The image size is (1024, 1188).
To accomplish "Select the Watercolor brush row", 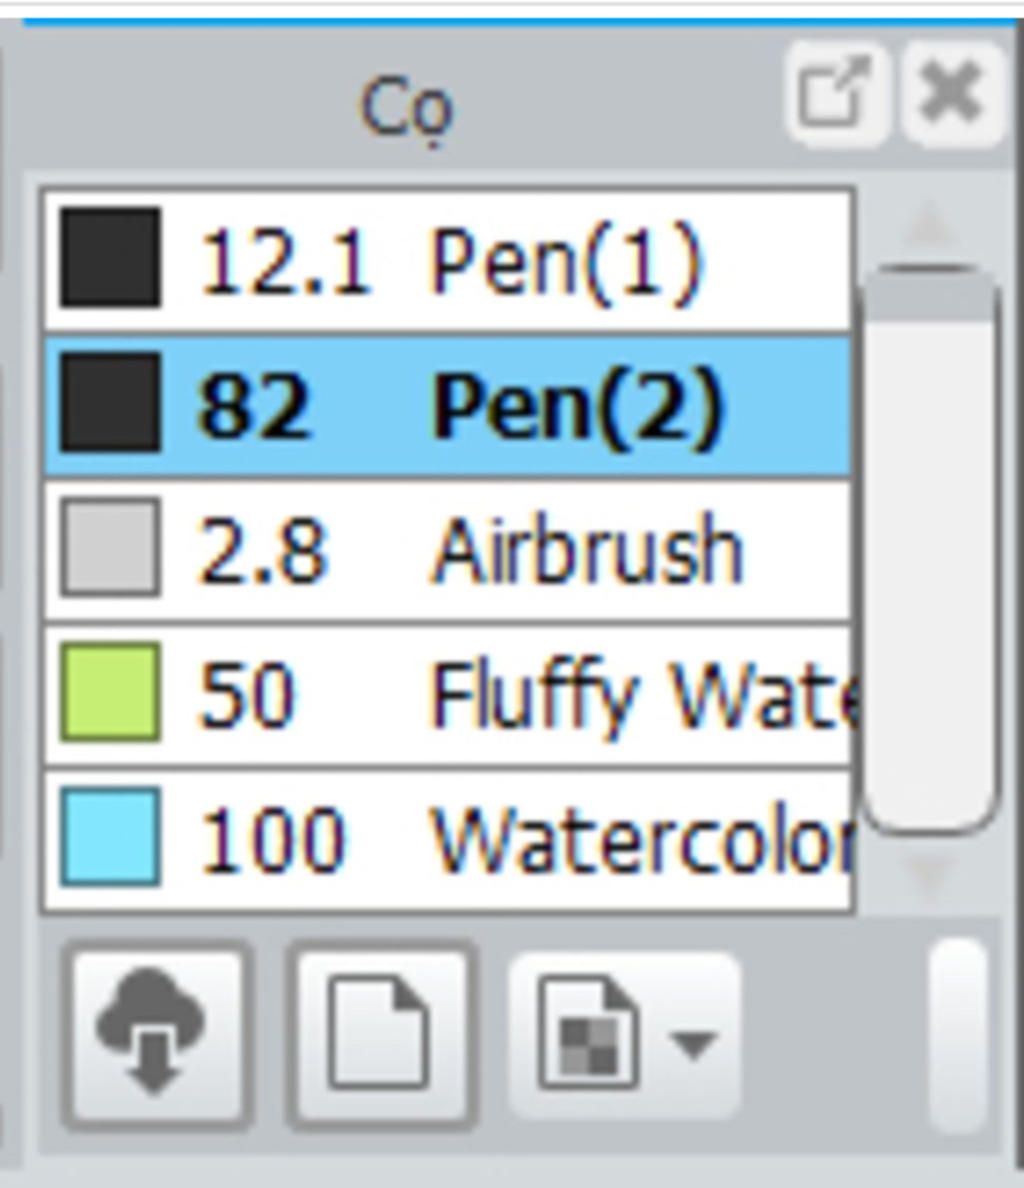I will coord(448,839).
